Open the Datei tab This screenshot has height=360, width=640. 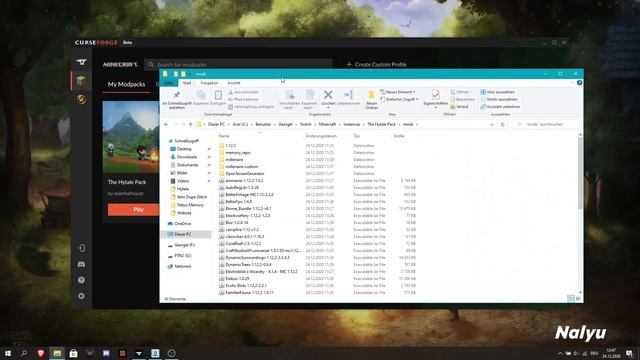(x=169, y=83)
